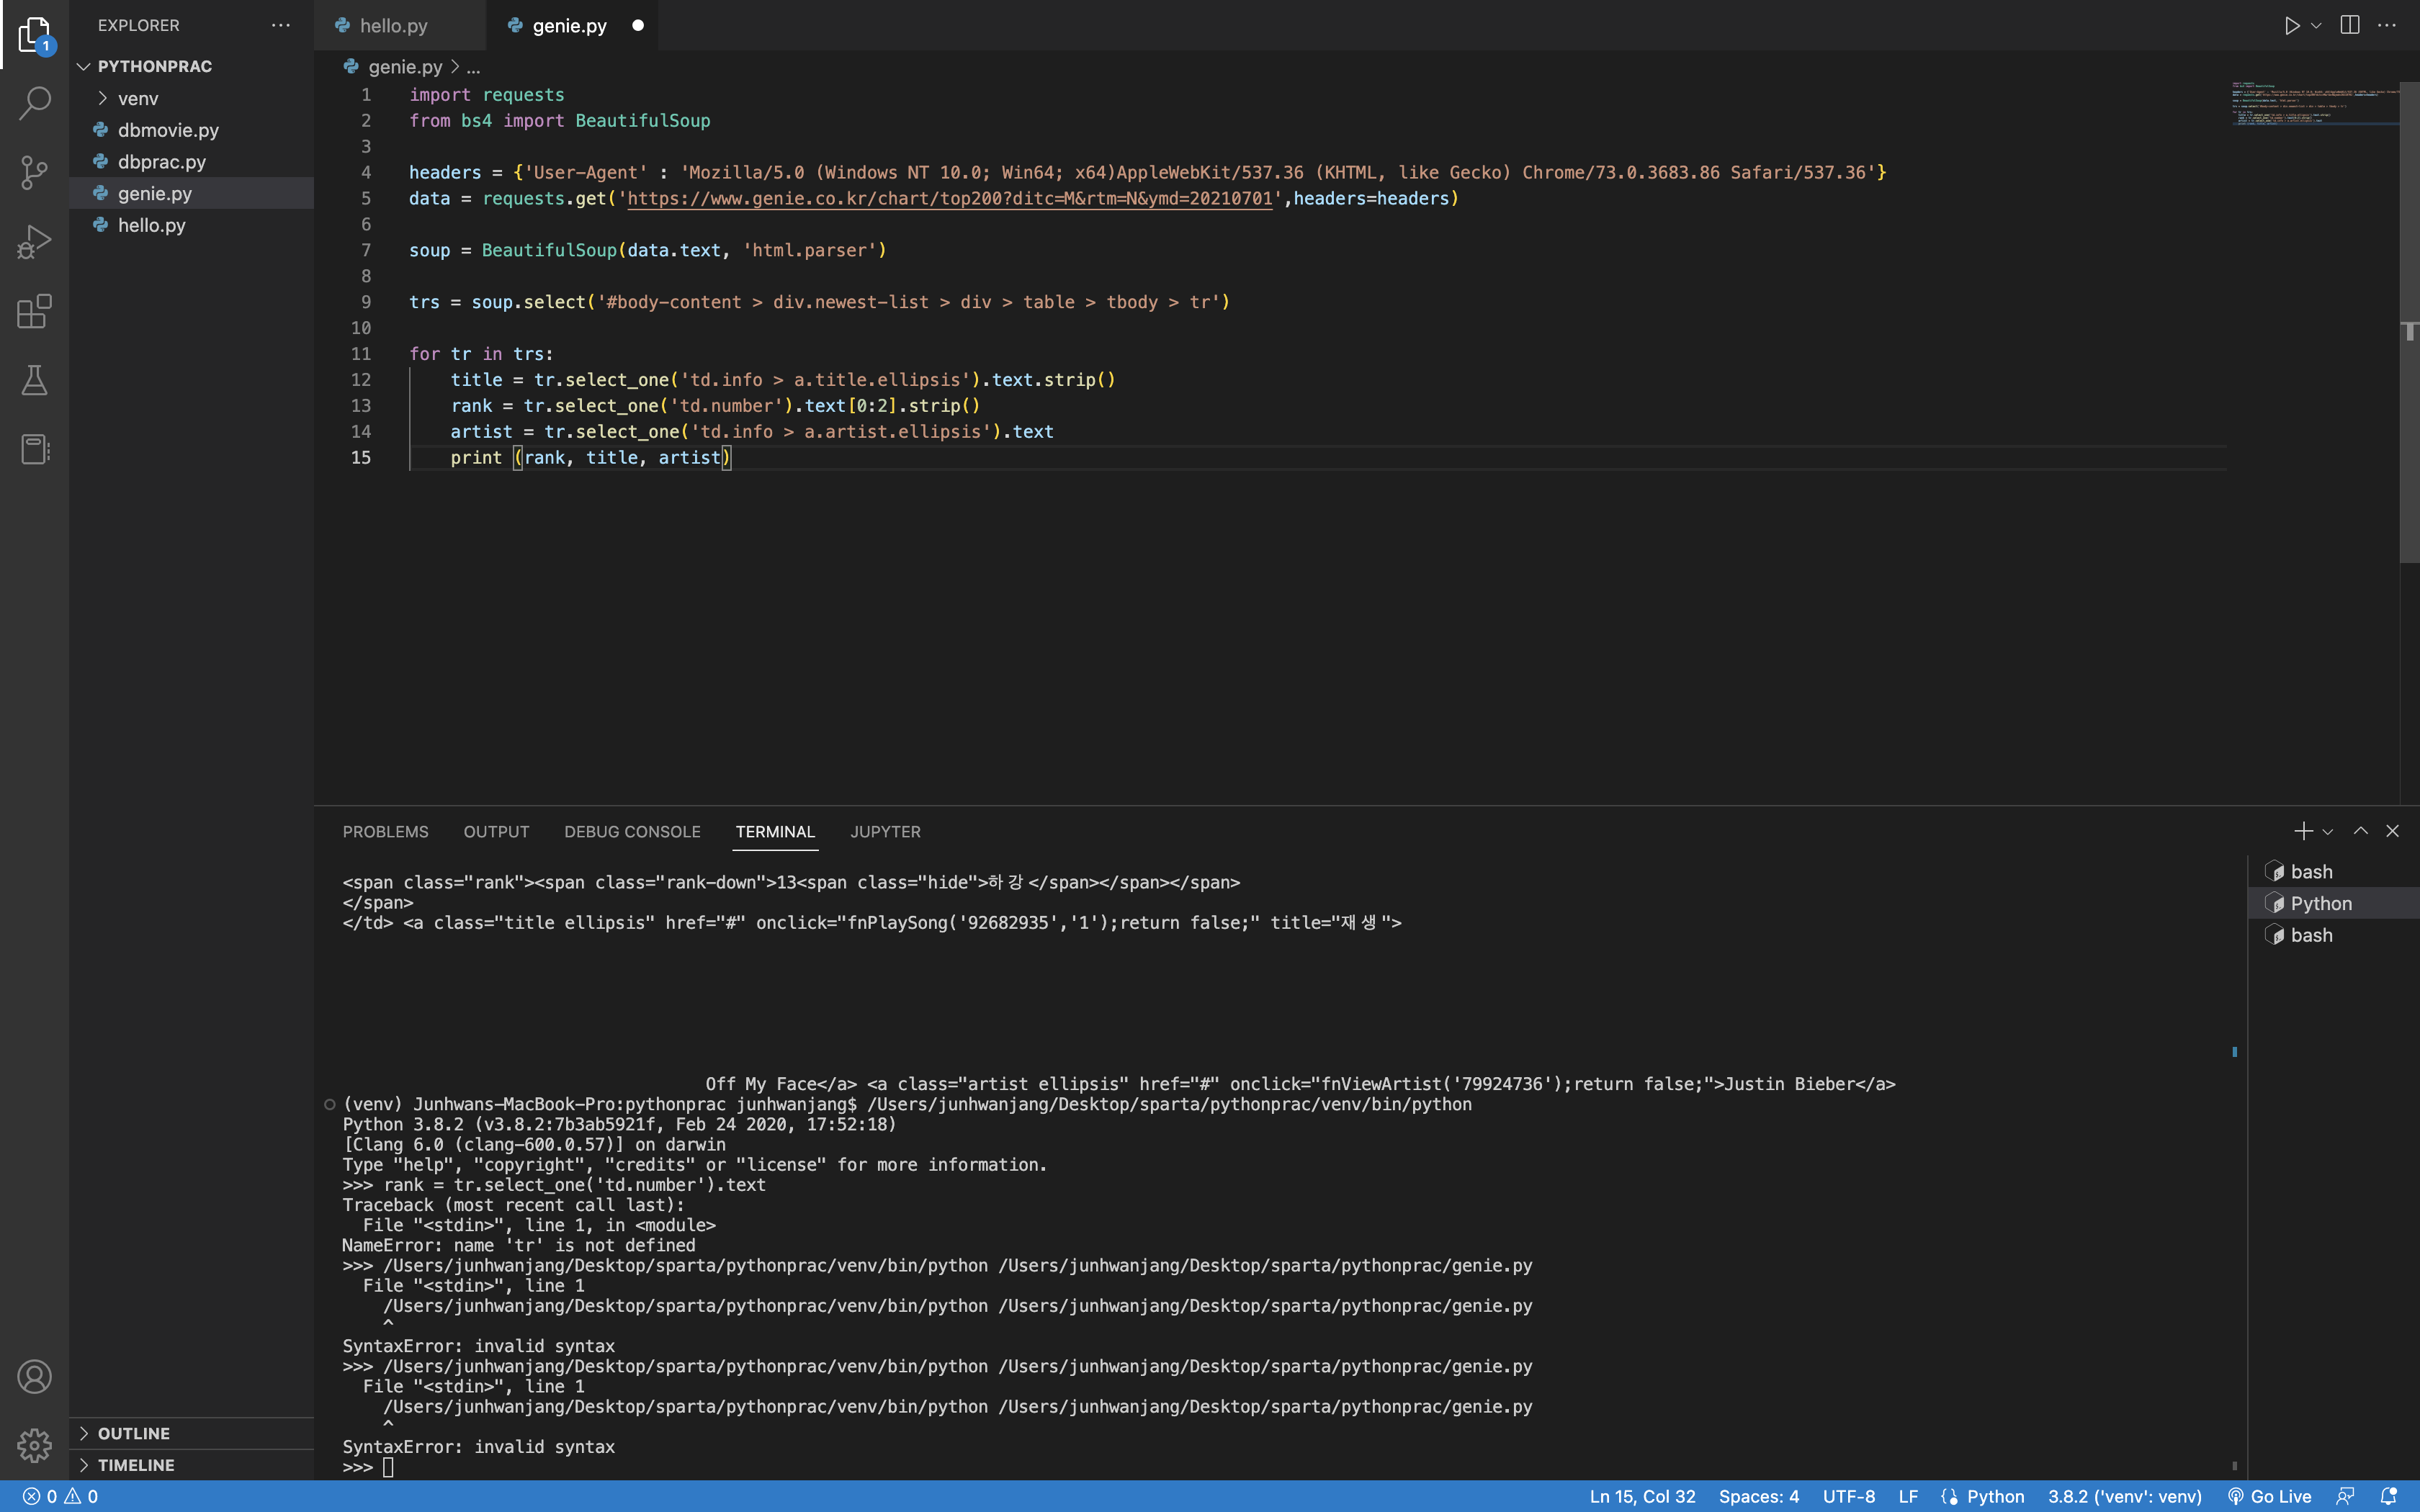
Task: Change file encoding UTF-8
Action: [1848, 1497]
